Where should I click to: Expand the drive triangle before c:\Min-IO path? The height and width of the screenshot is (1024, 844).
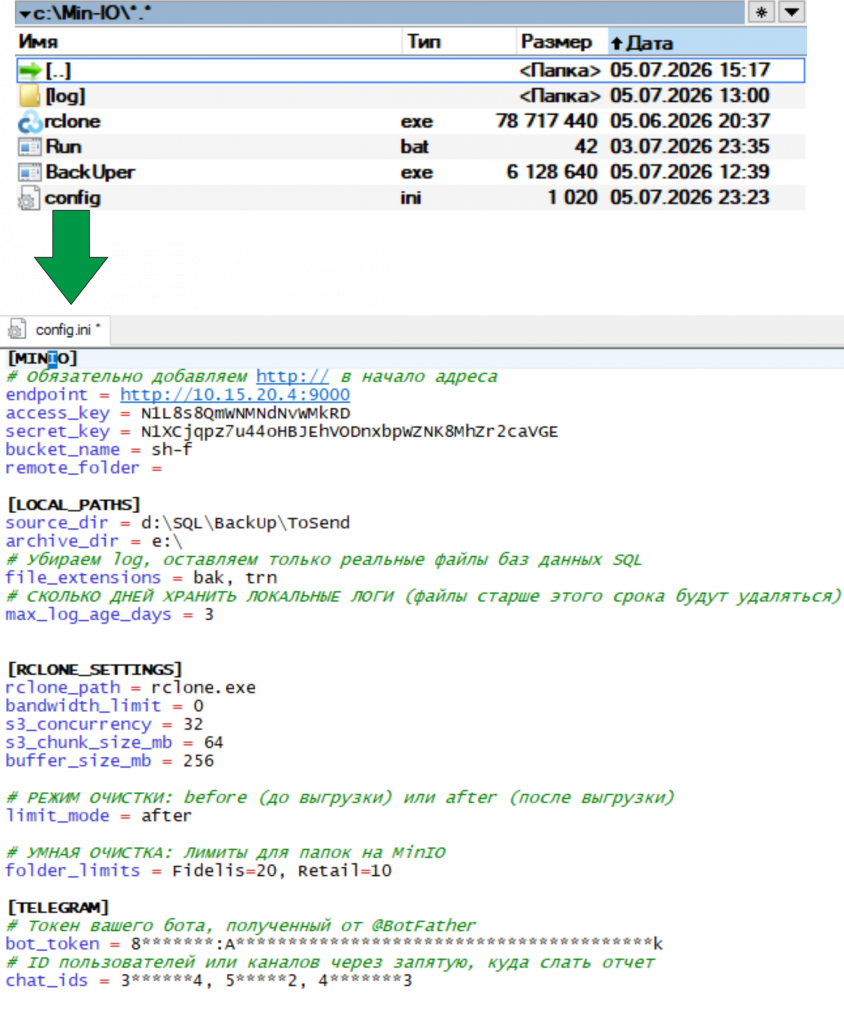point(25,14)
